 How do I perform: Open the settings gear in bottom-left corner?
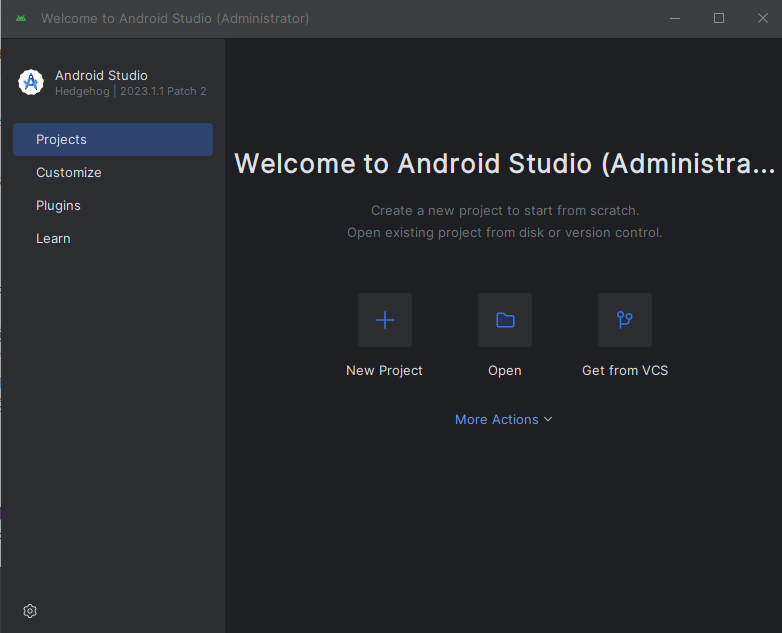pyautogui.click(x=30, y=611)
